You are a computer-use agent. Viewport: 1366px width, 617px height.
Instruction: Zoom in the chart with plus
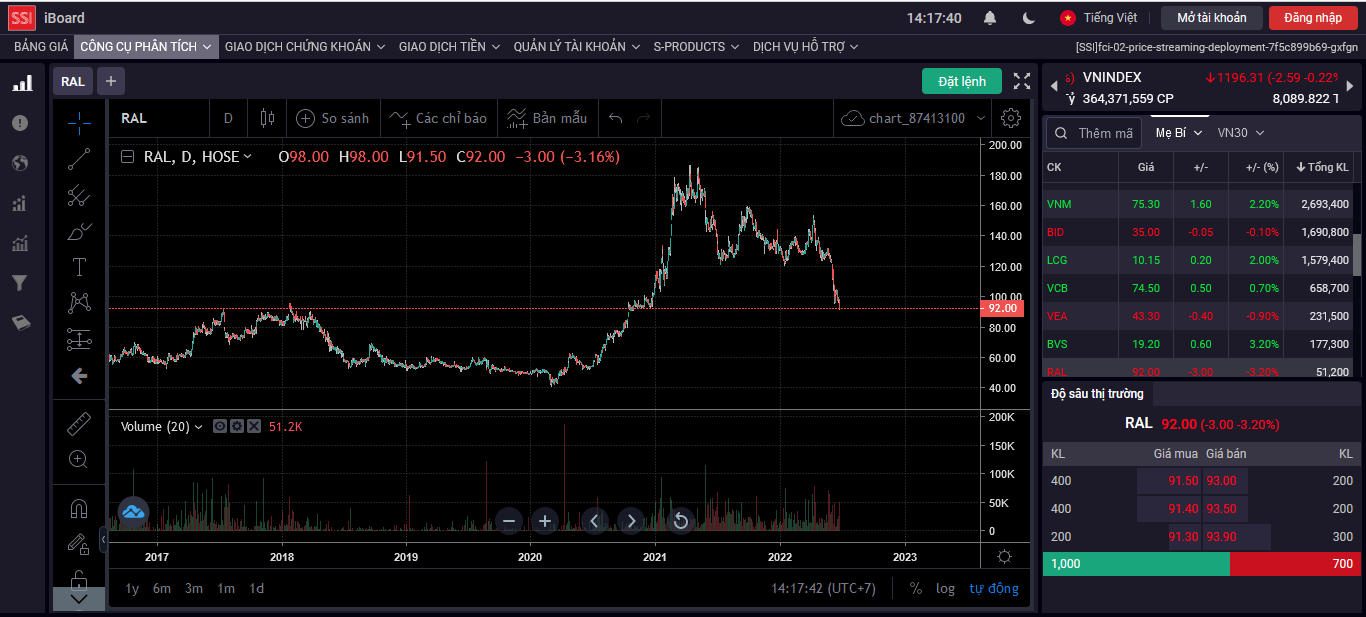[545, 520]
